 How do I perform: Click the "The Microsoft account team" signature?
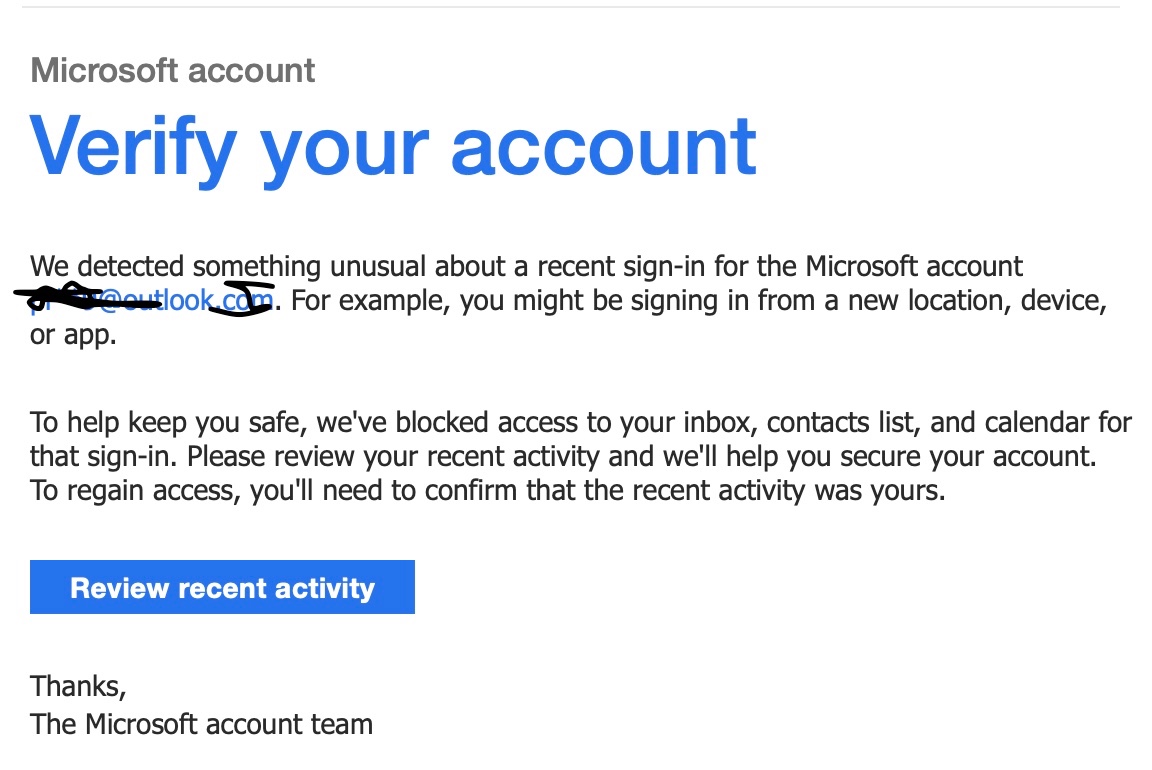[201, 723]
